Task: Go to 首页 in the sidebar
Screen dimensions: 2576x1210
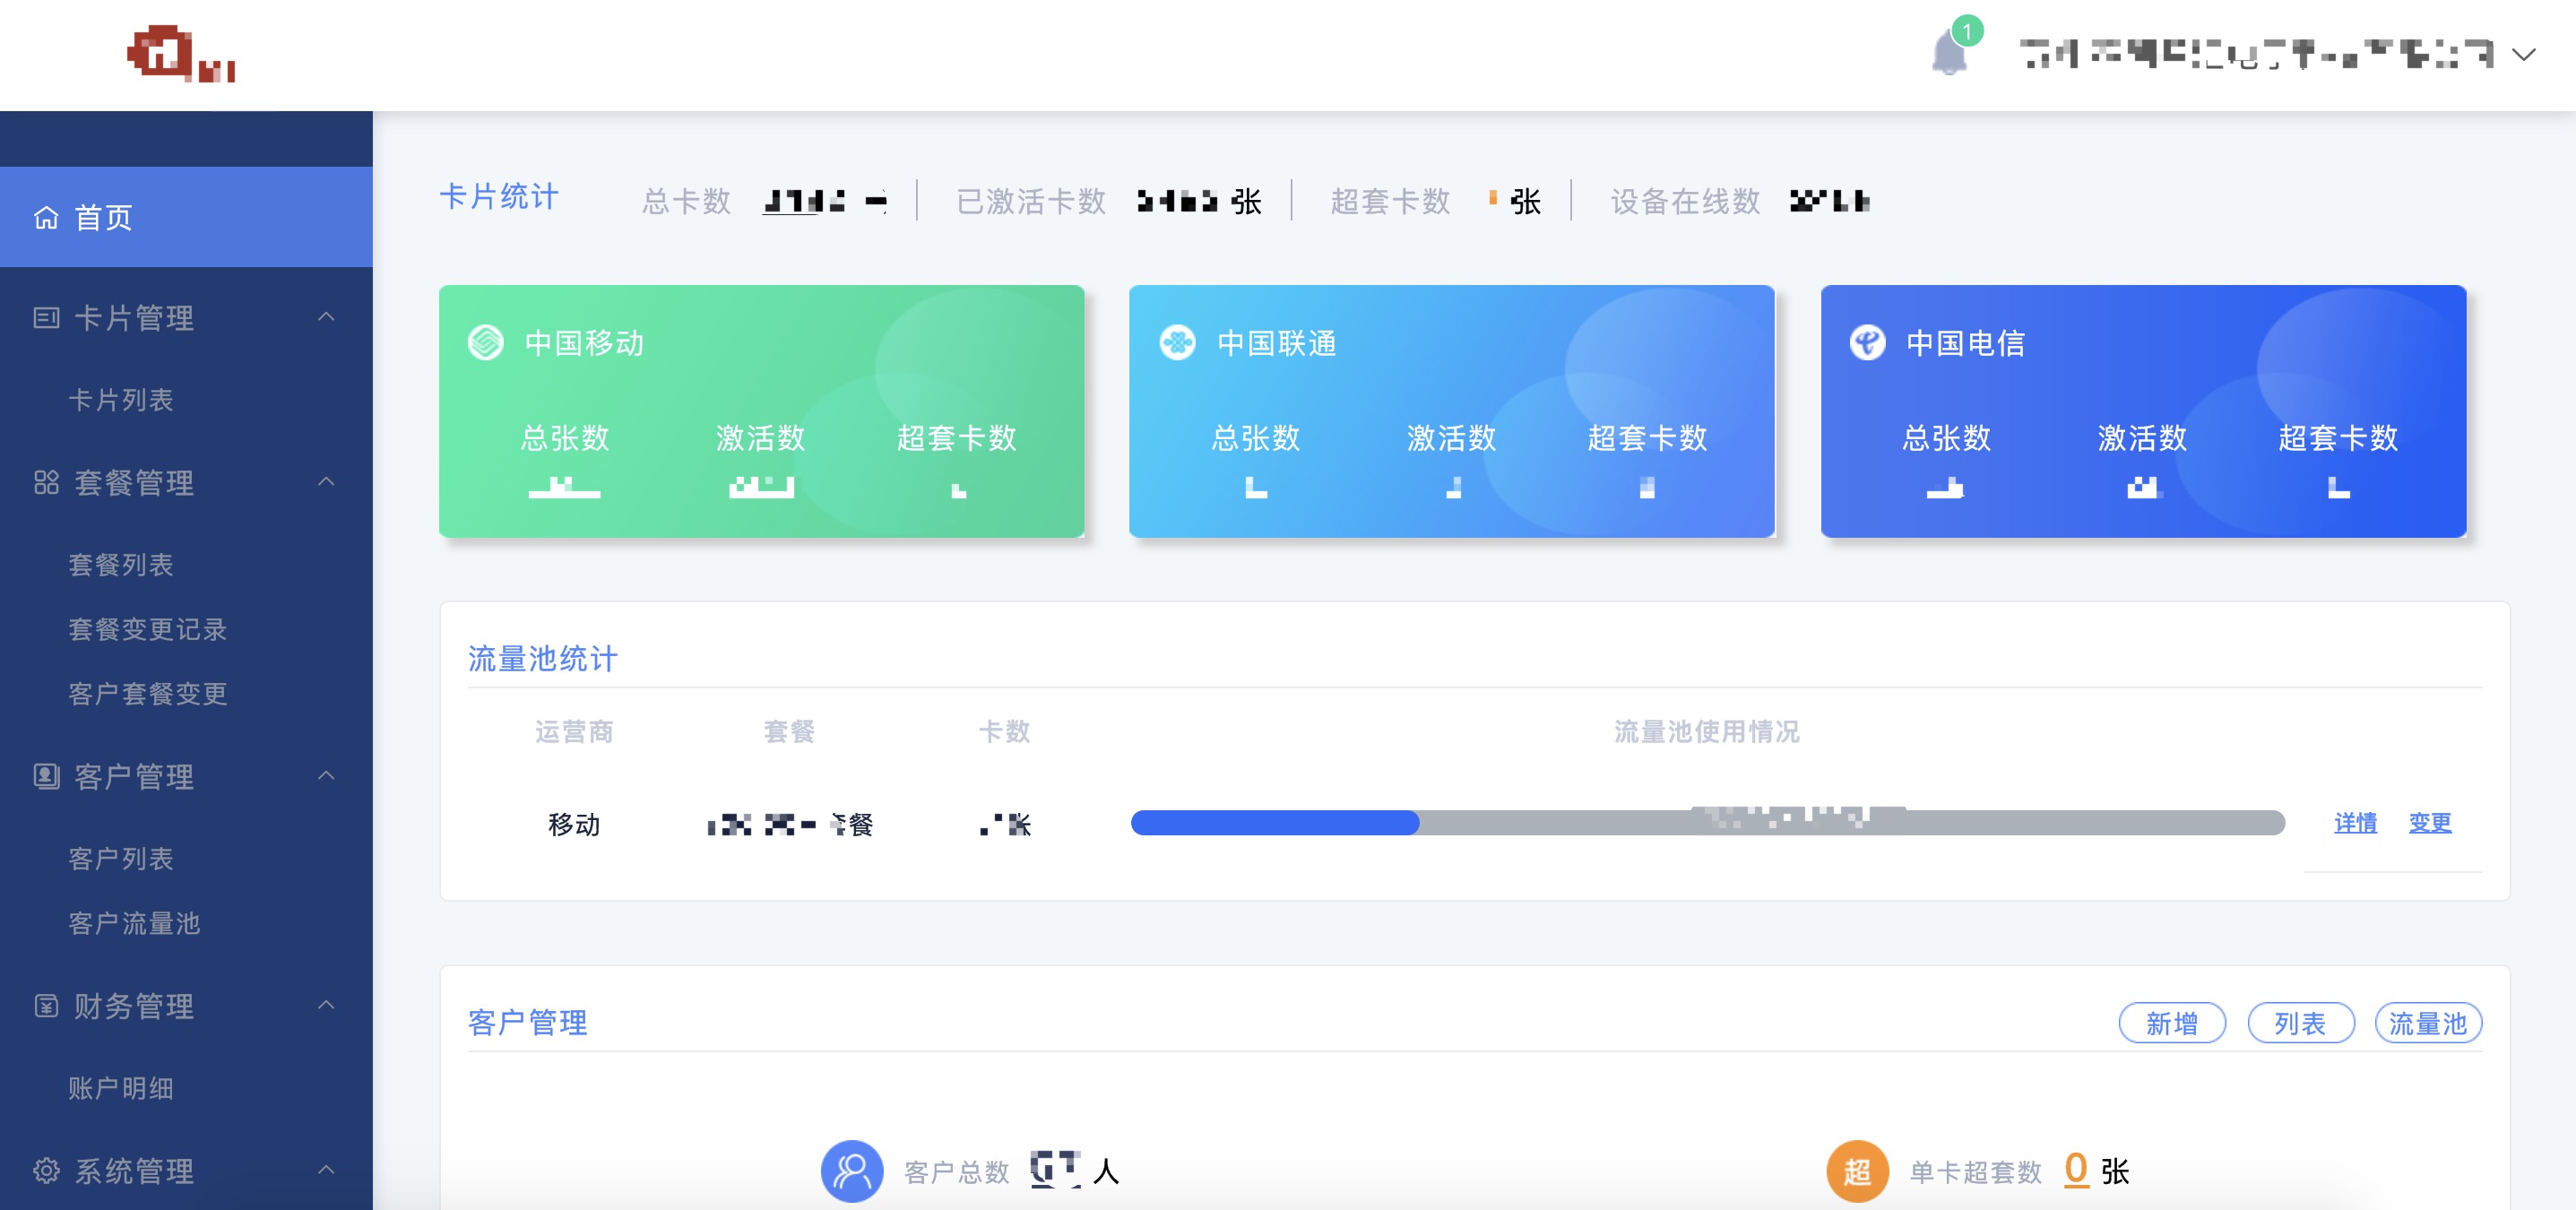Action: (186, 217)
